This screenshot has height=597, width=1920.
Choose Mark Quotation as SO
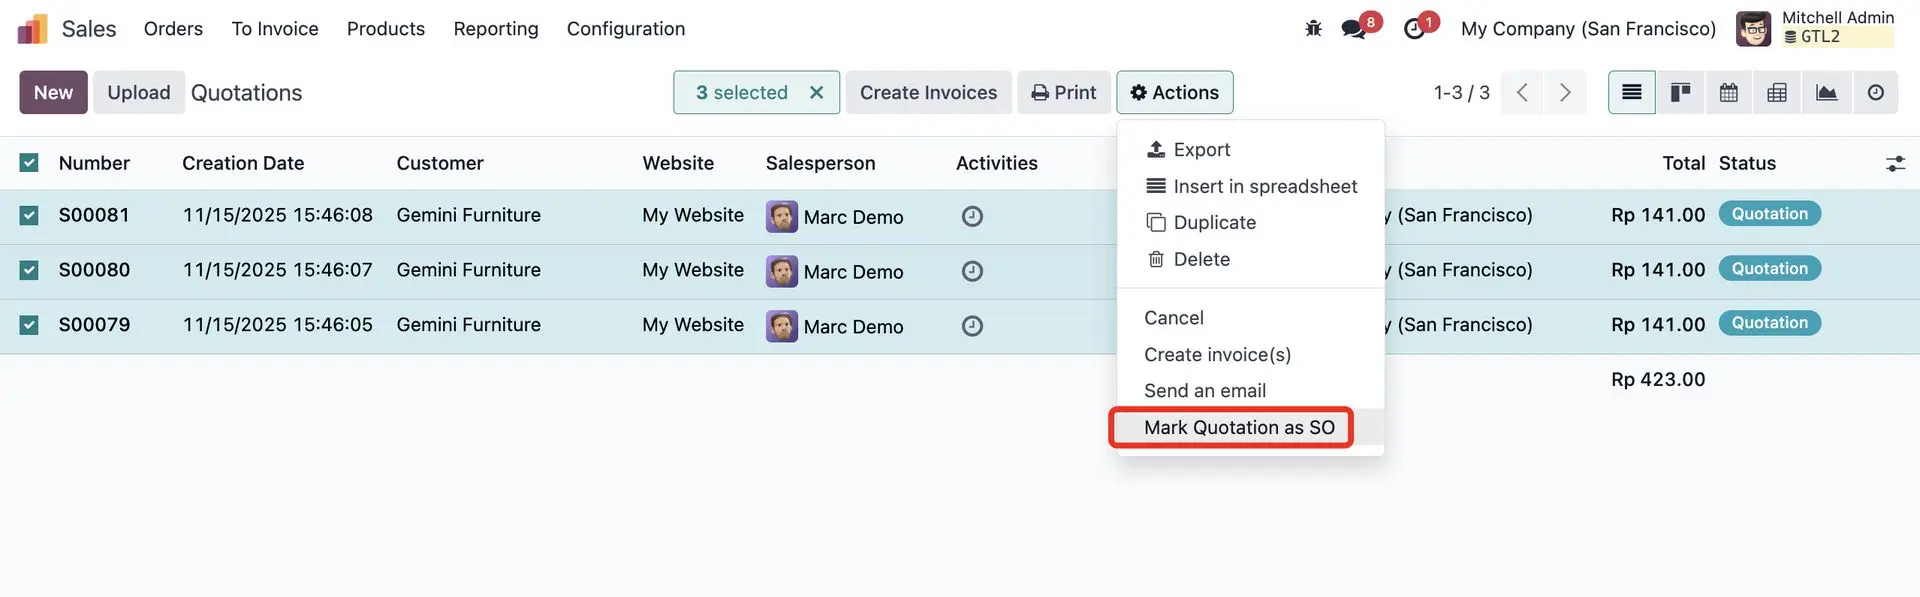click(1238, 428)
